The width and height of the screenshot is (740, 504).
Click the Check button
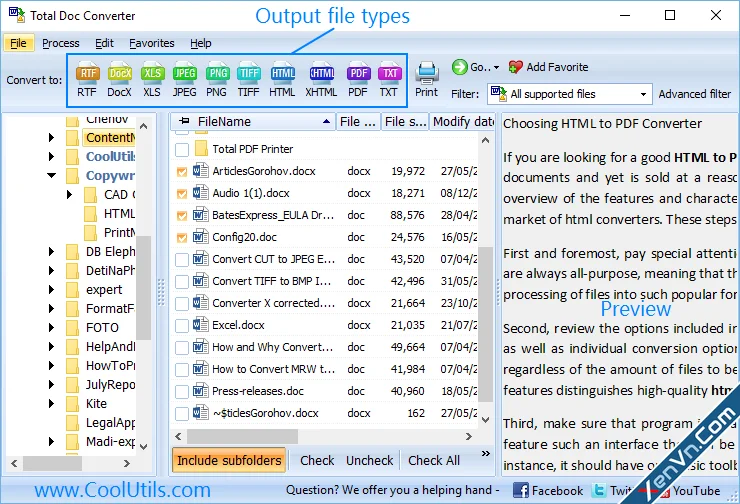pyautogui.click(x=317, y=460)
